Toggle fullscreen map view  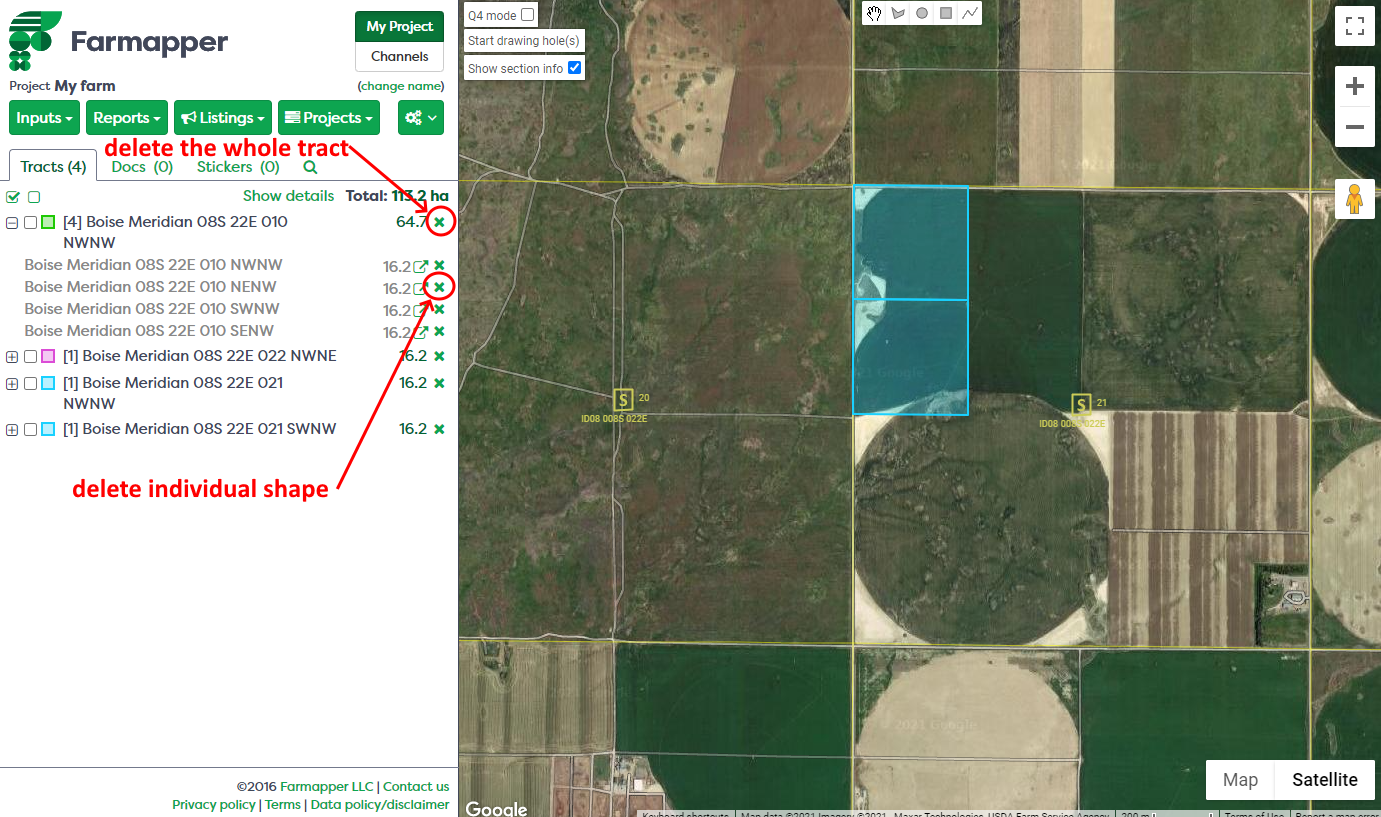pyautogui.click(x=1355, y=26)
